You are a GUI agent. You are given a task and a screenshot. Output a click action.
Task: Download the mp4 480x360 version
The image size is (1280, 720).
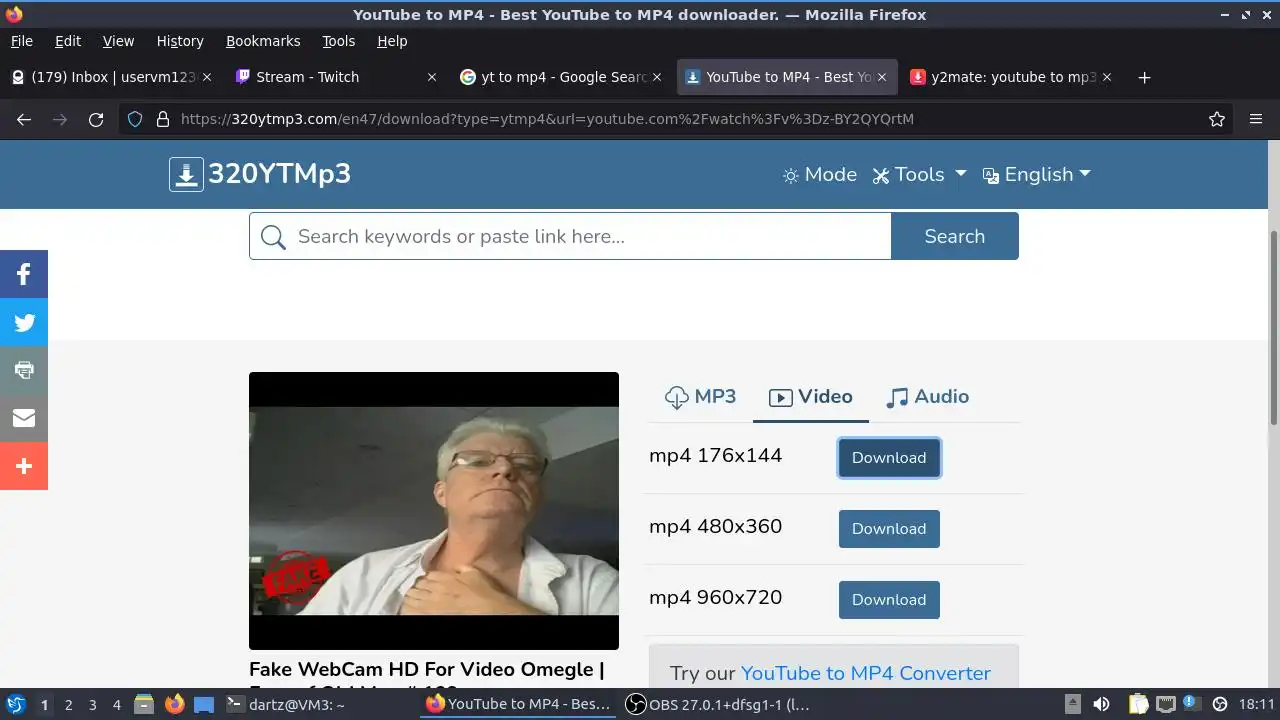[889, 529]
